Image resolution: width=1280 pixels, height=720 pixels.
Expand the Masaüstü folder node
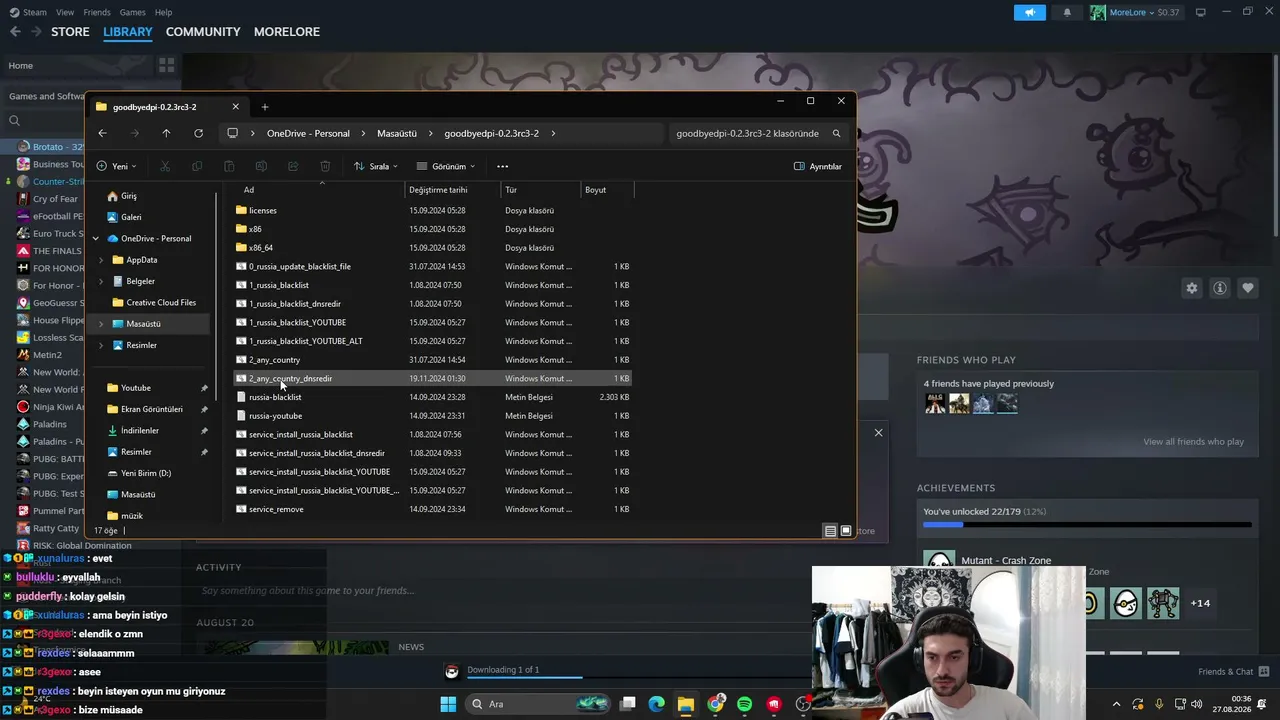coord(101,324)
